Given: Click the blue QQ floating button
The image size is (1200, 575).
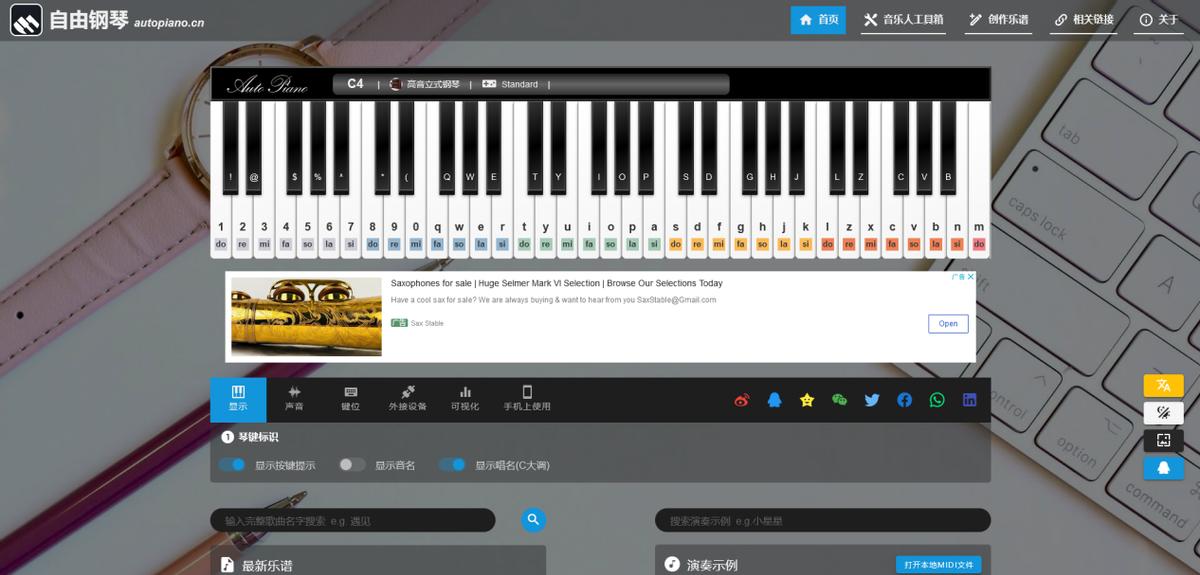Looking at the screenshot, I should pos(1163,468).
